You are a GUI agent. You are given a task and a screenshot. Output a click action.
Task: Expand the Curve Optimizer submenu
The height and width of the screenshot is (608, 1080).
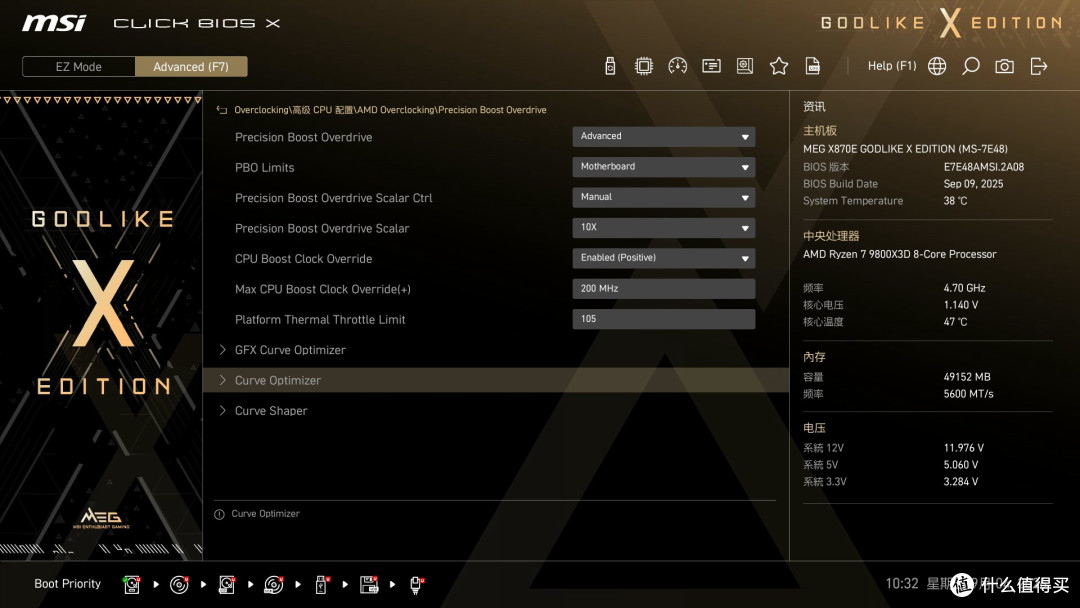496,380
